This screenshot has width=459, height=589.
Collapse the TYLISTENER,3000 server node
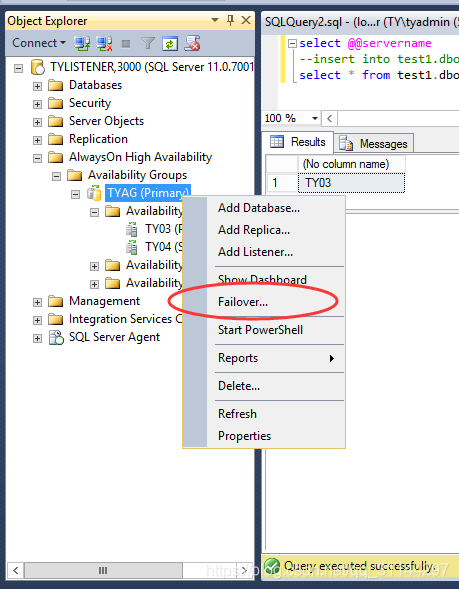point(18,68)
